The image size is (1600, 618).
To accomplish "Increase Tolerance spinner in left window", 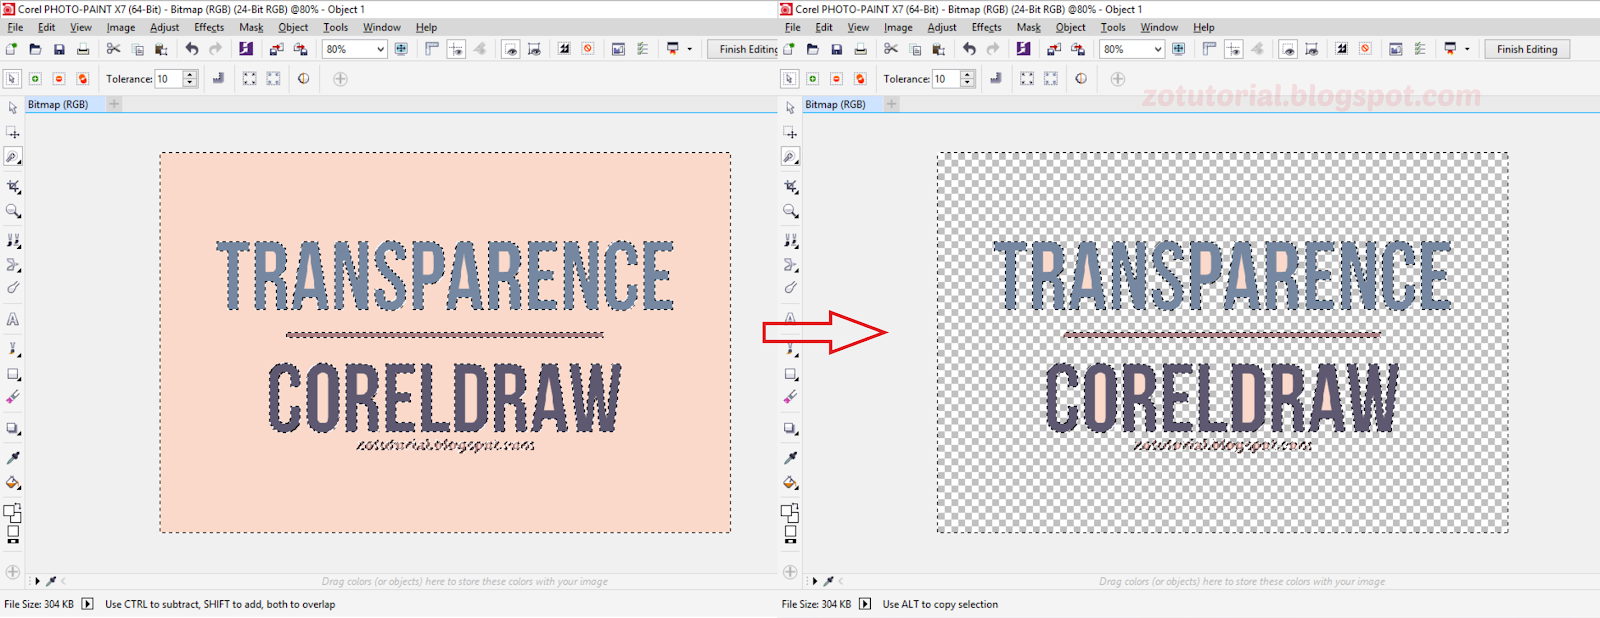I will coord(190,75).
